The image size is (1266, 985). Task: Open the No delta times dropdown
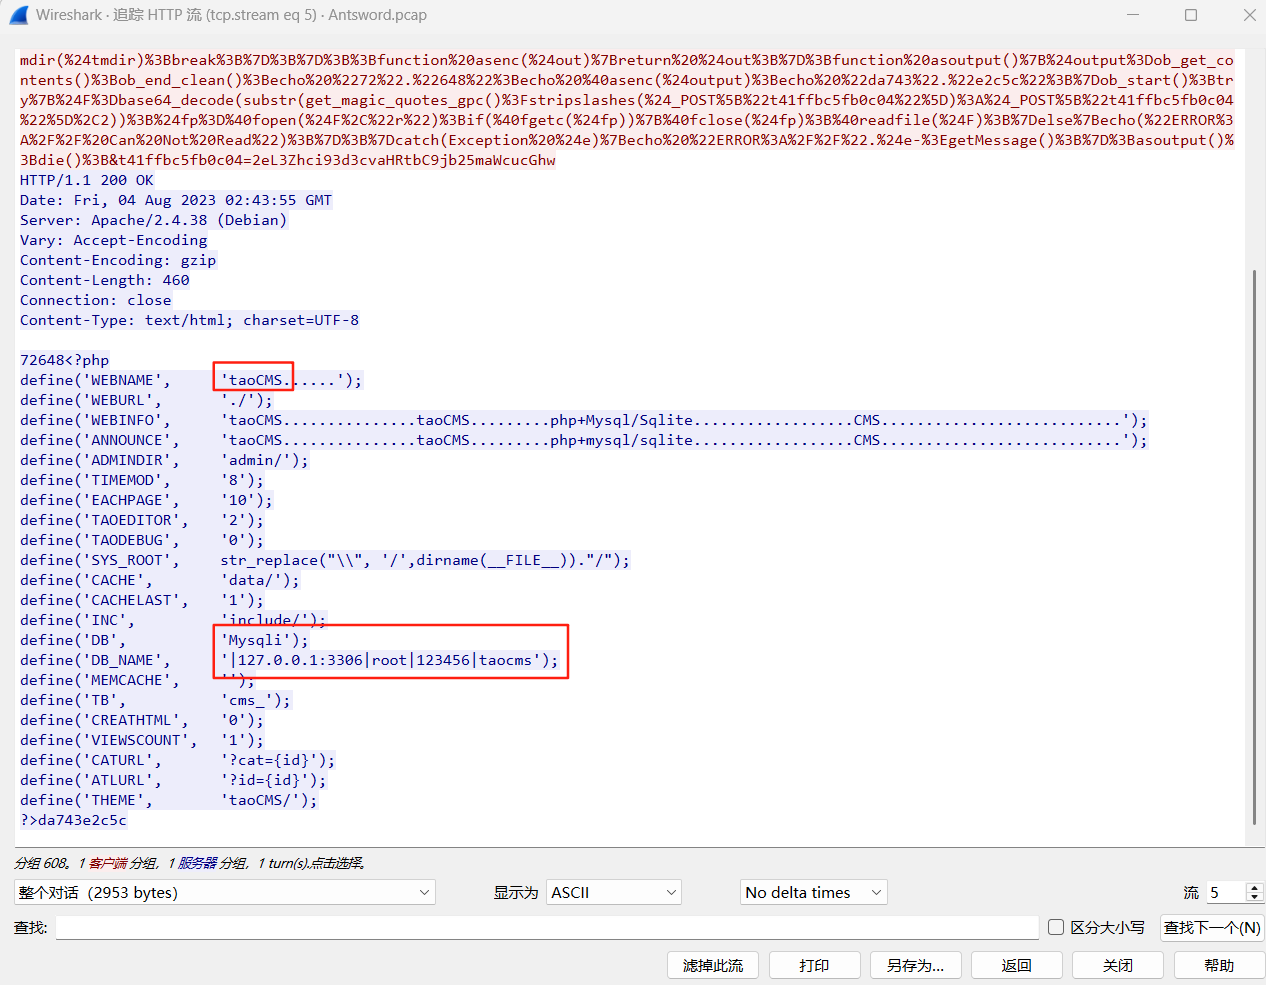pyautogui.click(x=814, y=892)
